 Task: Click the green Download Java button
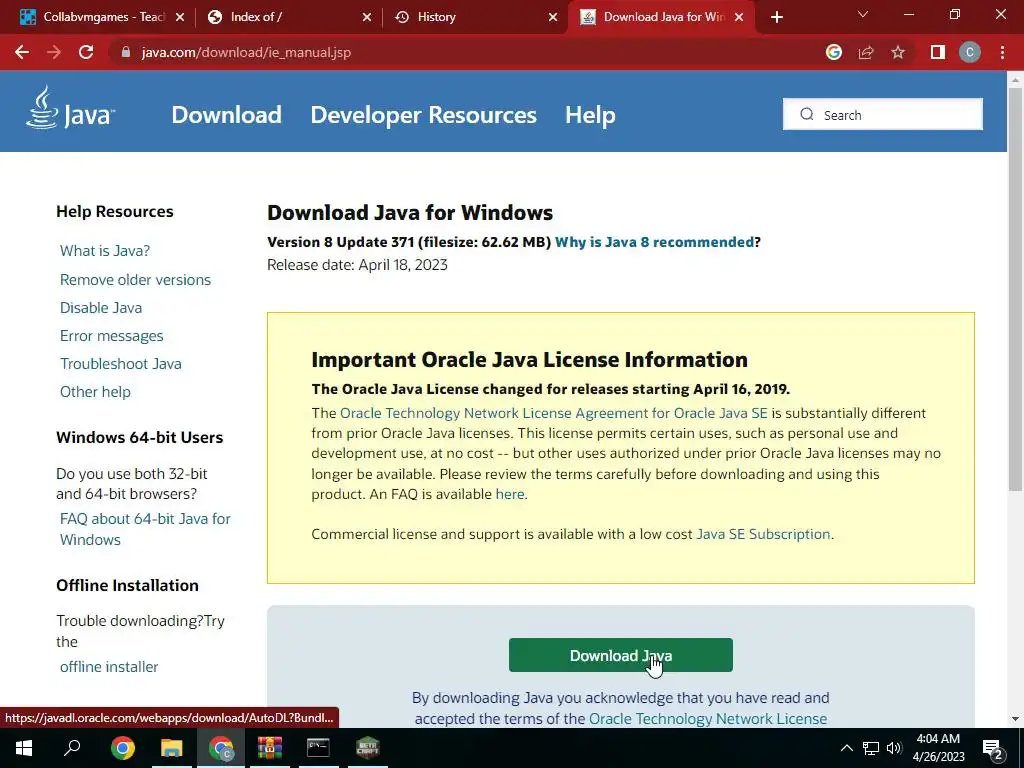[x=620, y=655]
